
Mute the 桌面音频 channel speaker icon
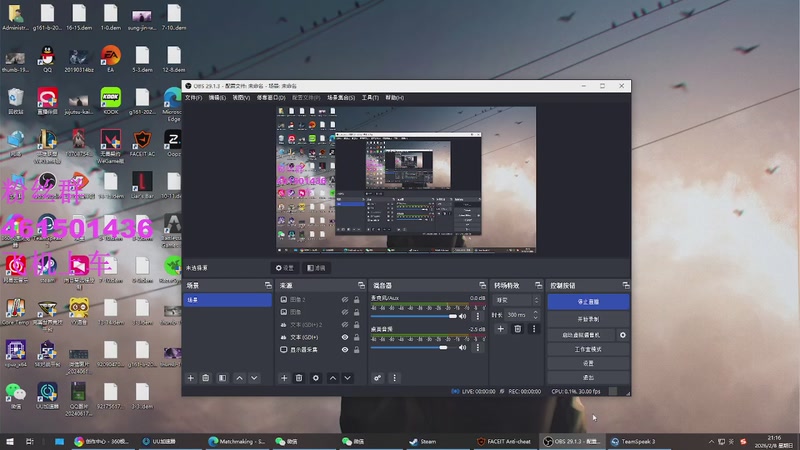[x=463, y=348]
